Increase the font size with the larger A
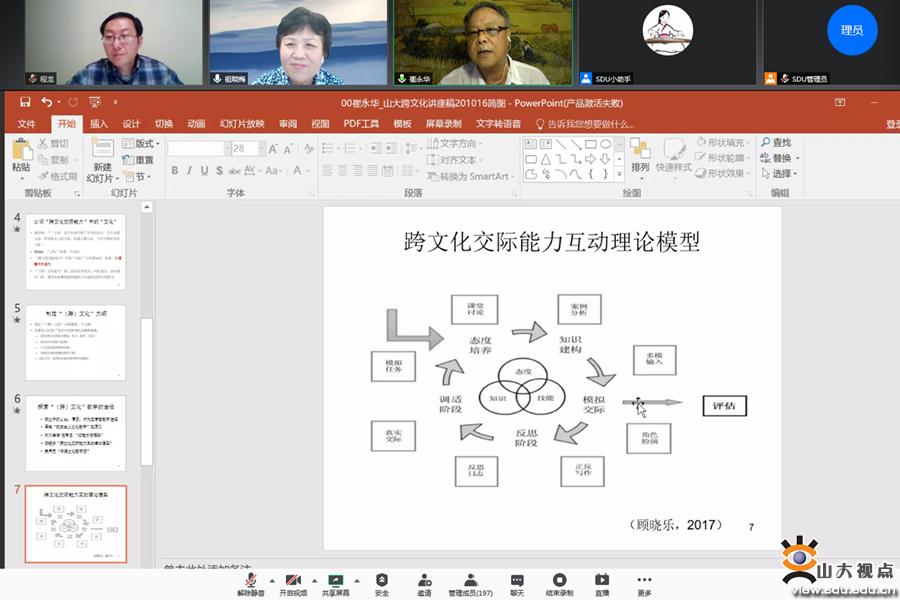This screenshot has width=900, height=600. click(x=273, y=149)
